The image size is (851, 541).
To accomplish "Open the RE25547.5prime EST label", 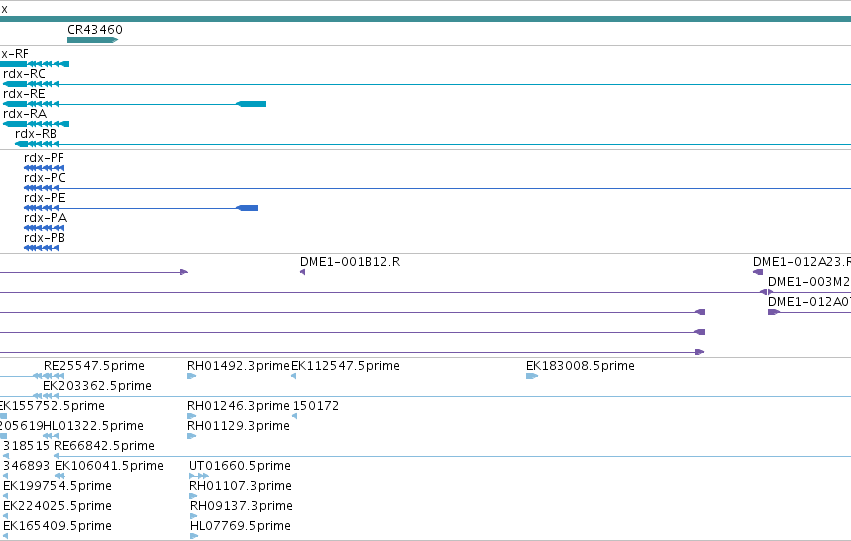I will click(94, 366).
